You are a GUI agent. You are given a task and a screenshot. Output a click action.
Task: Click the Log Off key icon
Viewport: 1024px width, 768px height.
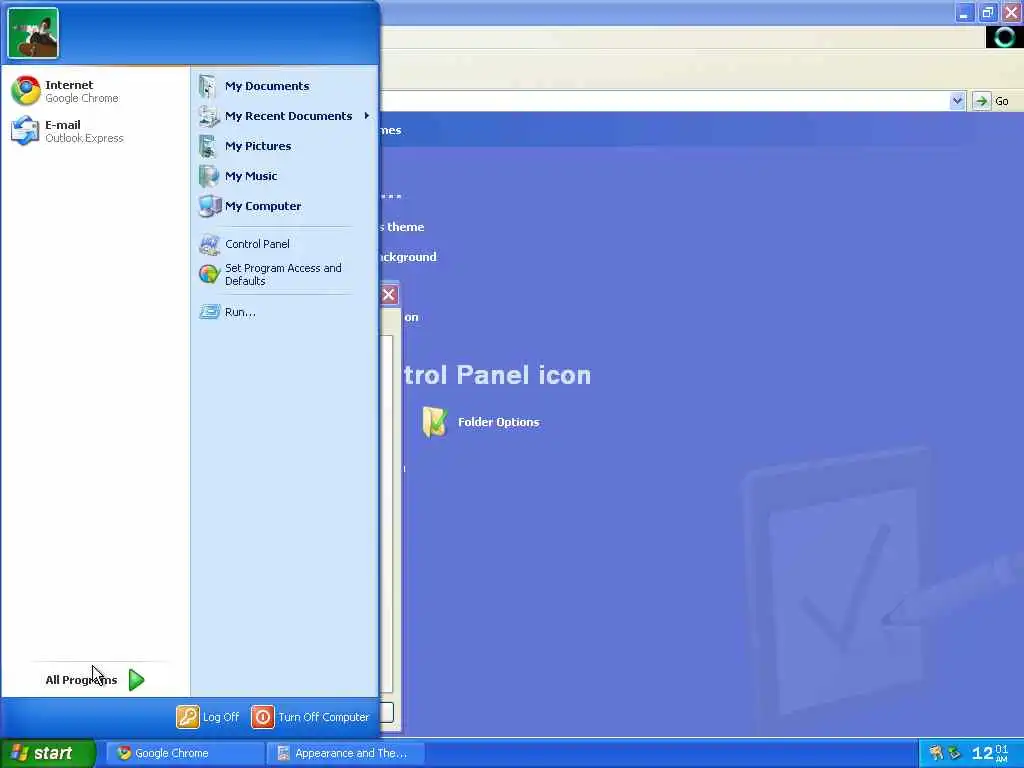tap(187, 717)
